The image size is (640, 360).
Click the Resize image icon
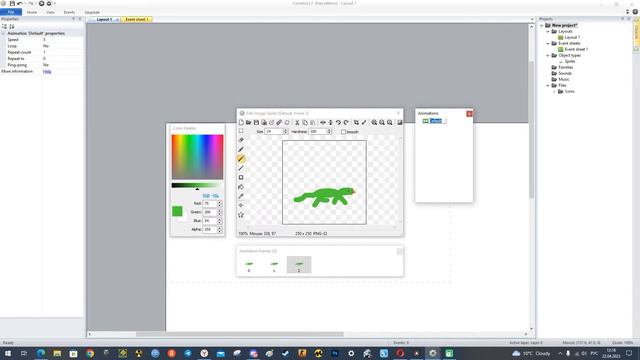point(364,122)
